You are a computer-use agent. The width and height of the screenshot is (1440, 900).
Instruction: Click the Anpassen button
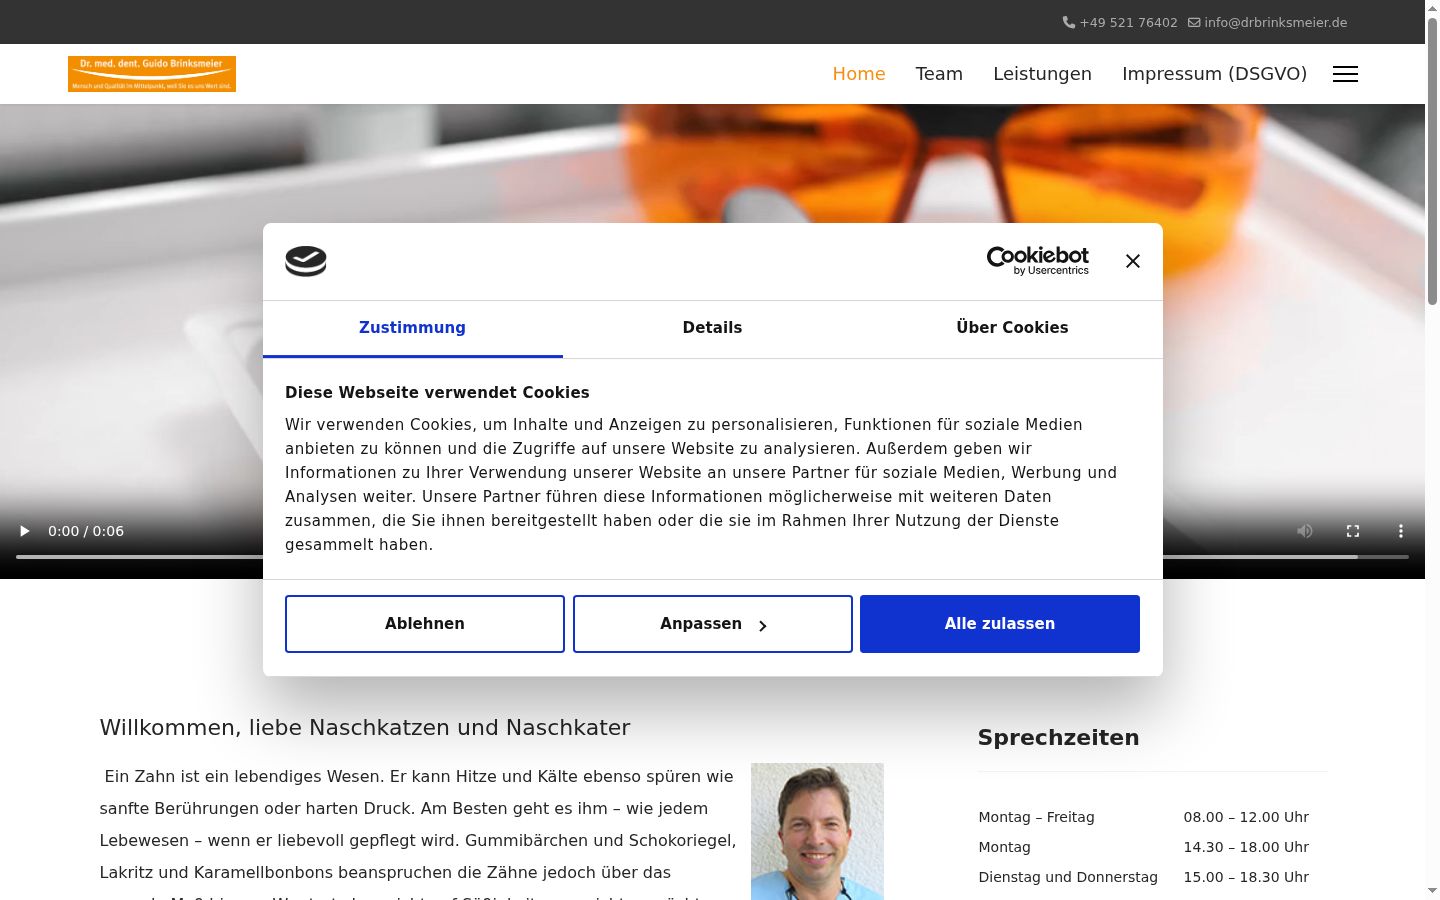[713, 624]
